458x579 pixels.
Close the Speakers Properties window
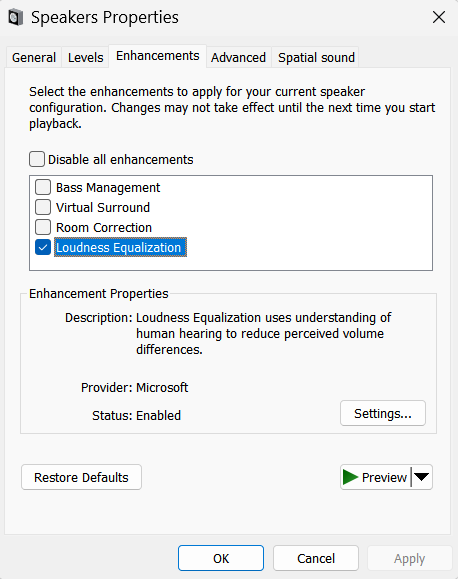[x=439, y=17]
